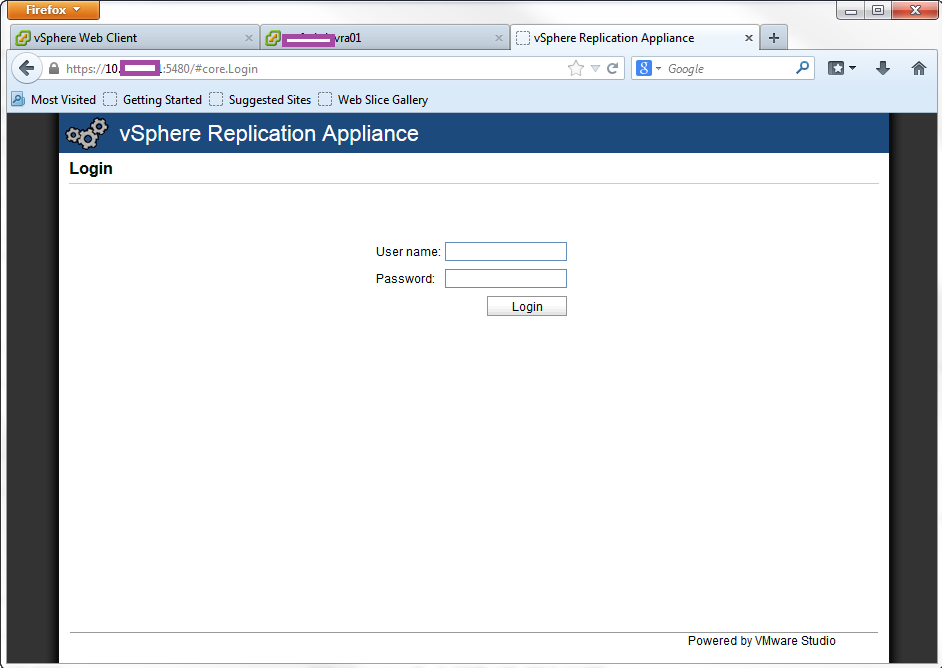The height and width of the screenshot is (668, 942).
Task: Close the vSphere Replication Appliance tab
Action: [749, 38]
